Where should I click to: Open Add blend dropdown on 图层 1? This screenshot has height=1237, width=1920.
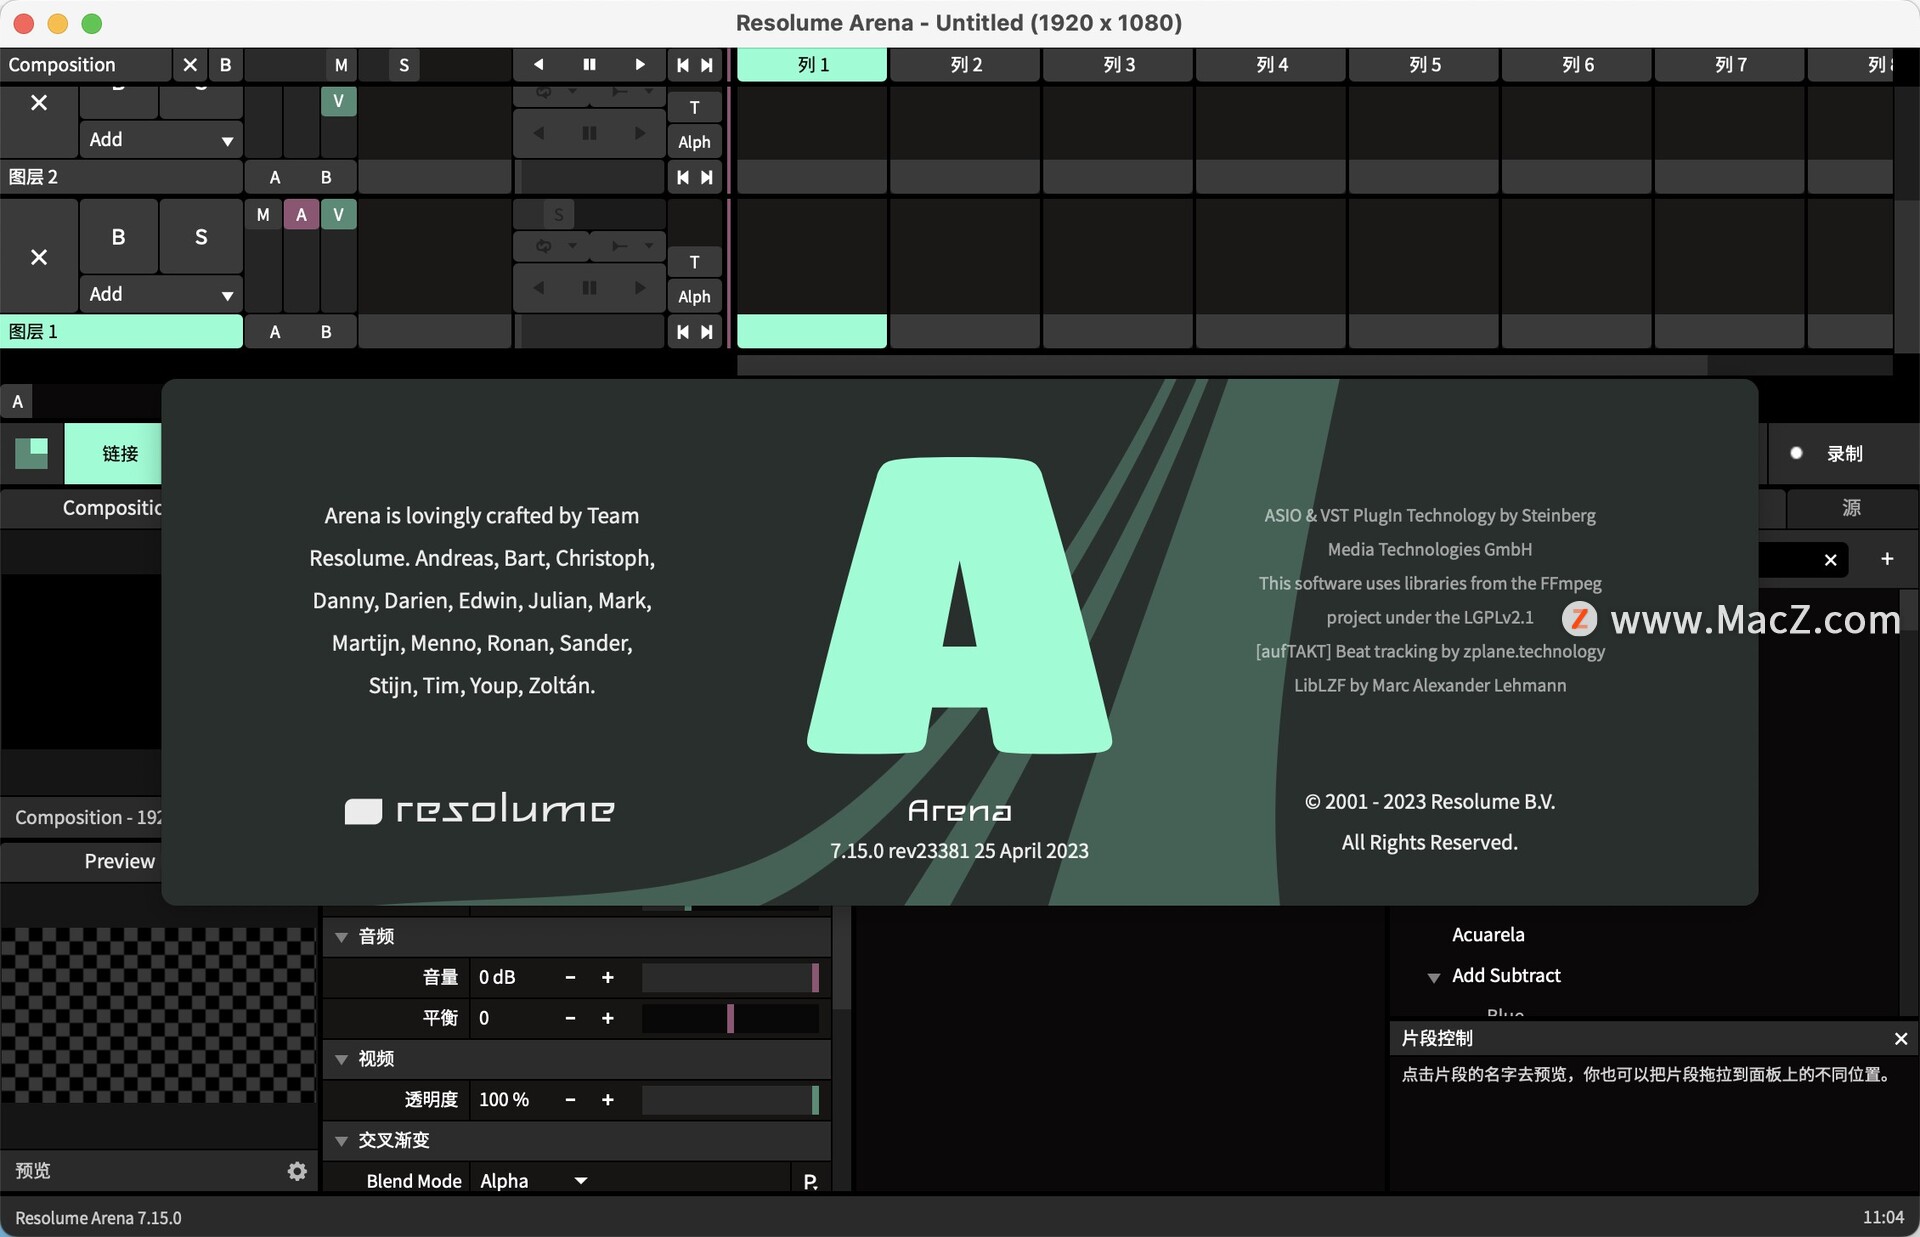161,294
